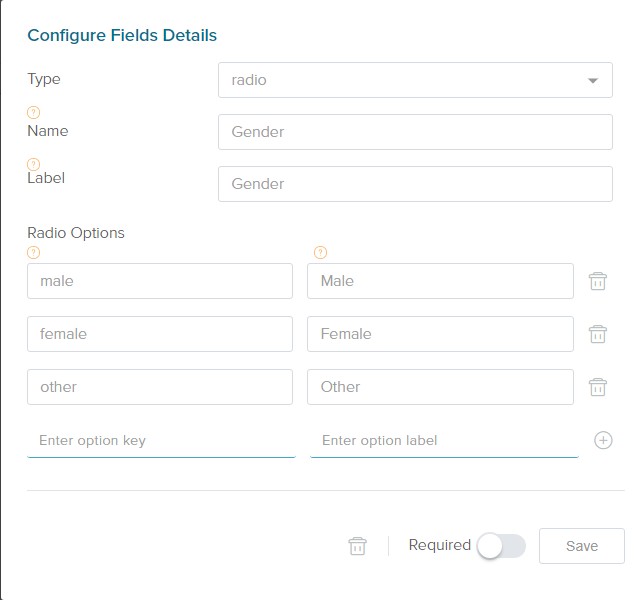Add new option with plus icon
The width and height of the screenshot is (634, 600).
[603, 440]
